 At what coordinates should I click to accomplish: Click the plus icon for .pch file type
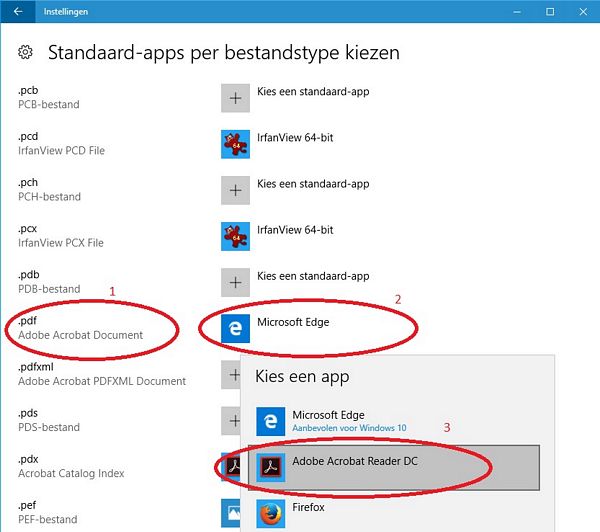235,190
